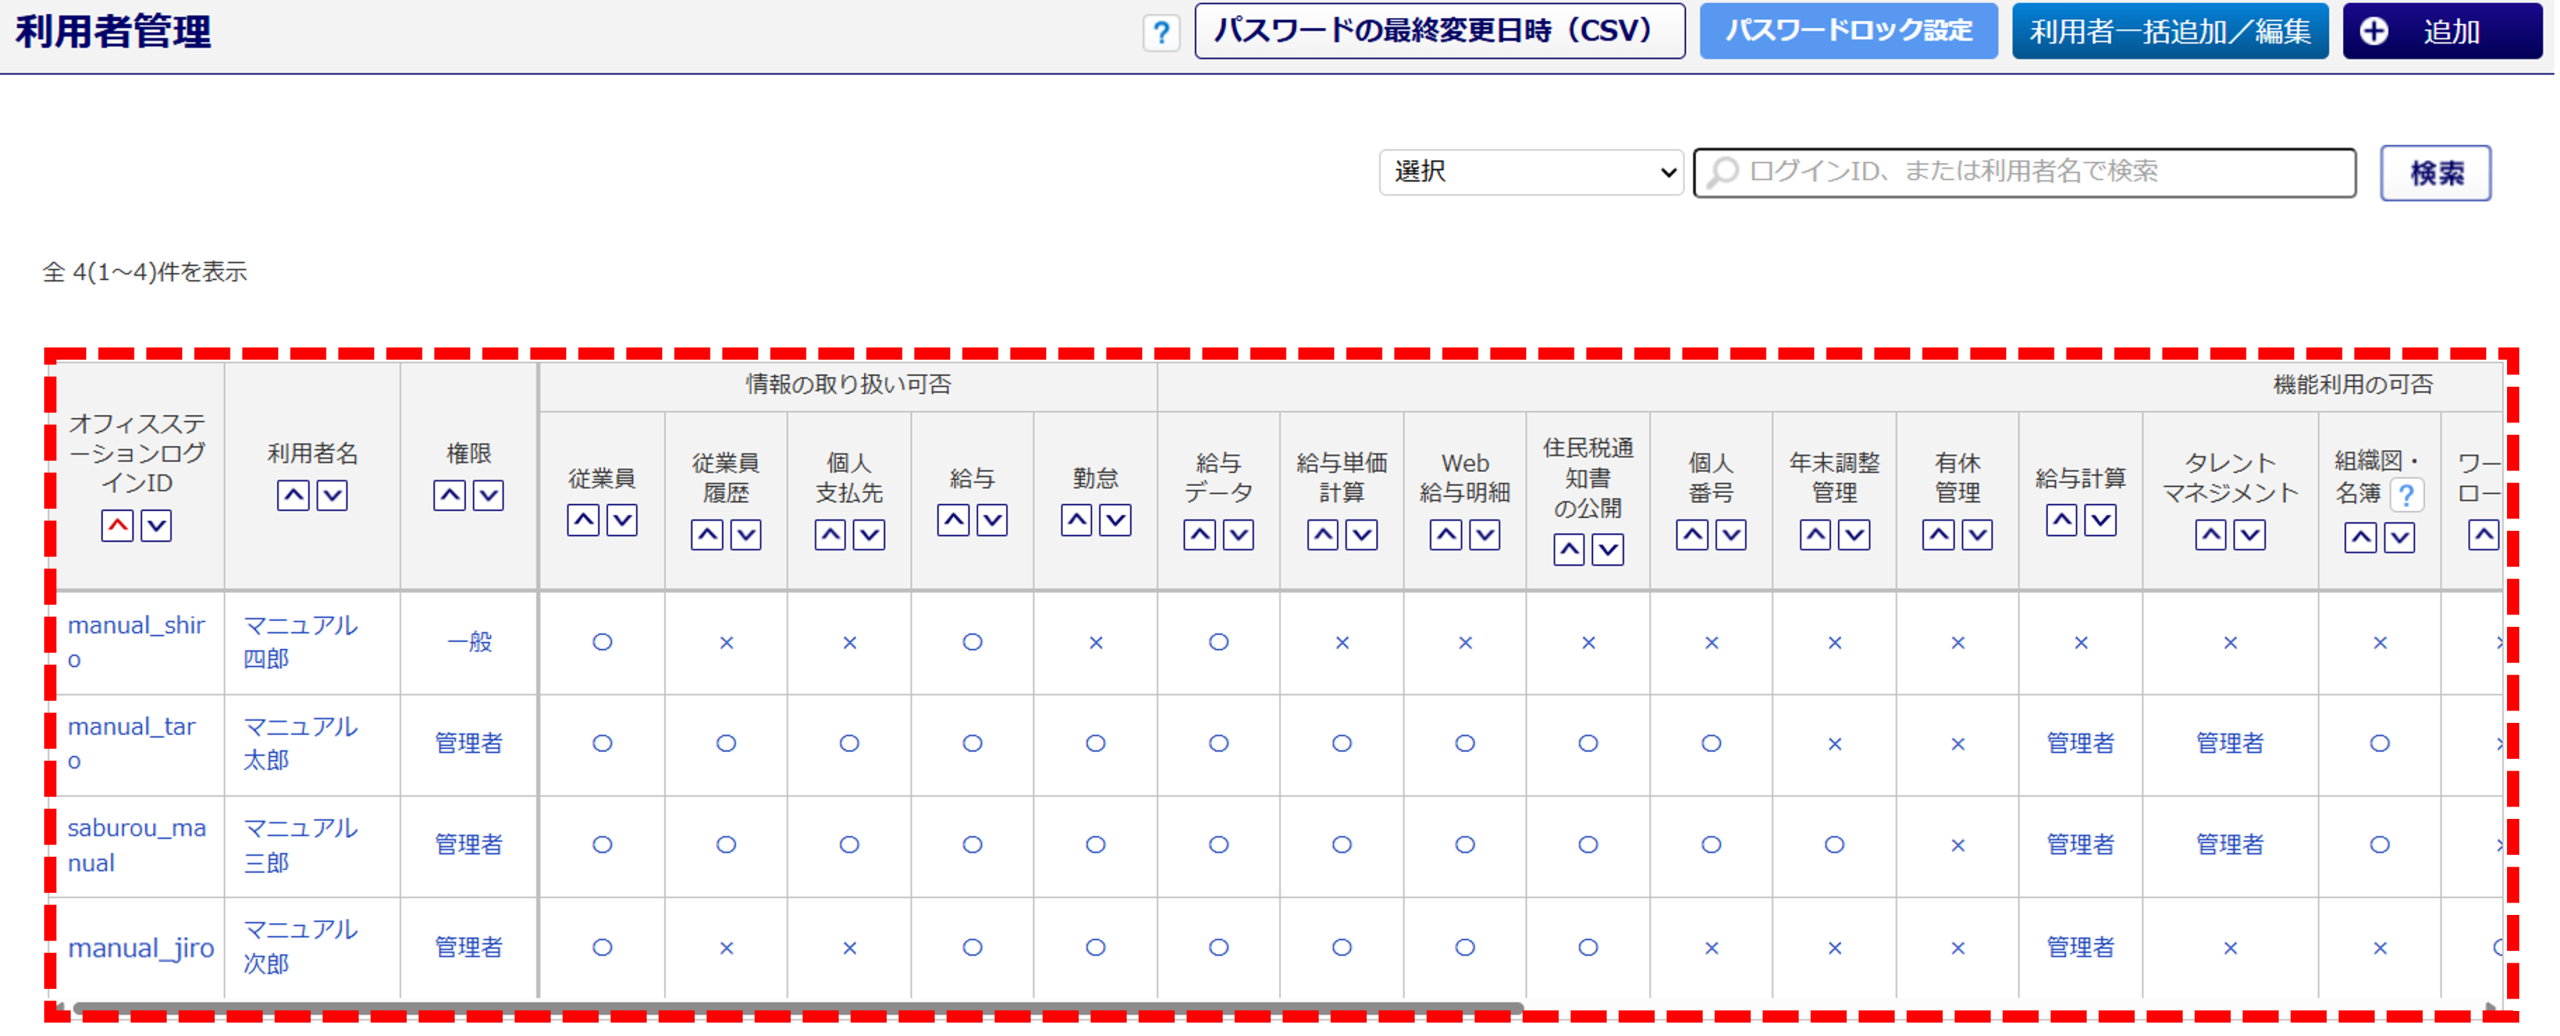
Task: Sort 給与 column ascending
Action: [x=953, y=520]
